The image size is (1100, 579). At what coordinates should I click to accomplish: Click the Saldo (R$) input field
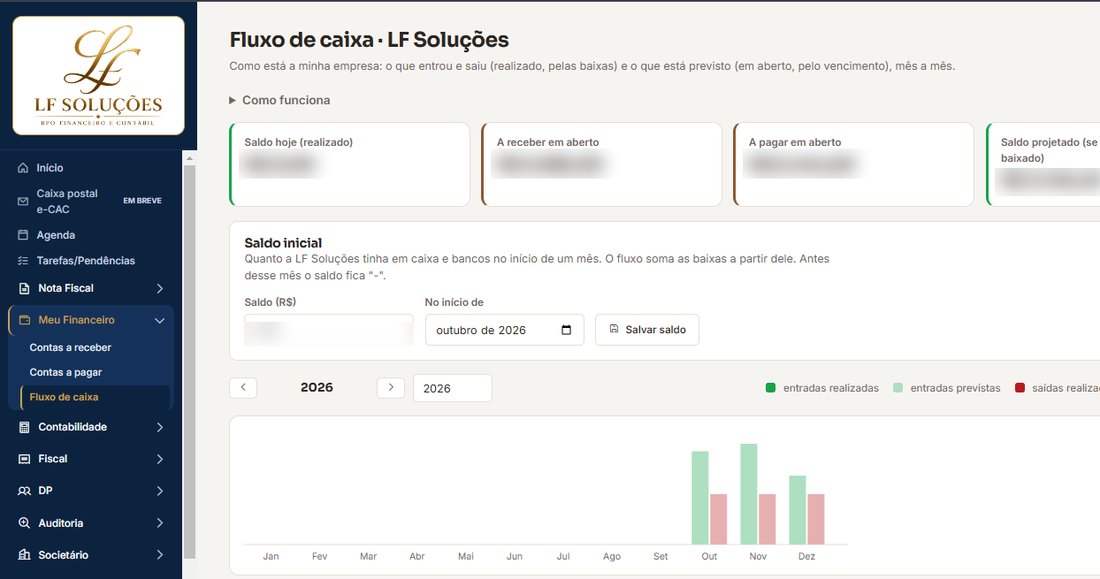click(329, 330)
